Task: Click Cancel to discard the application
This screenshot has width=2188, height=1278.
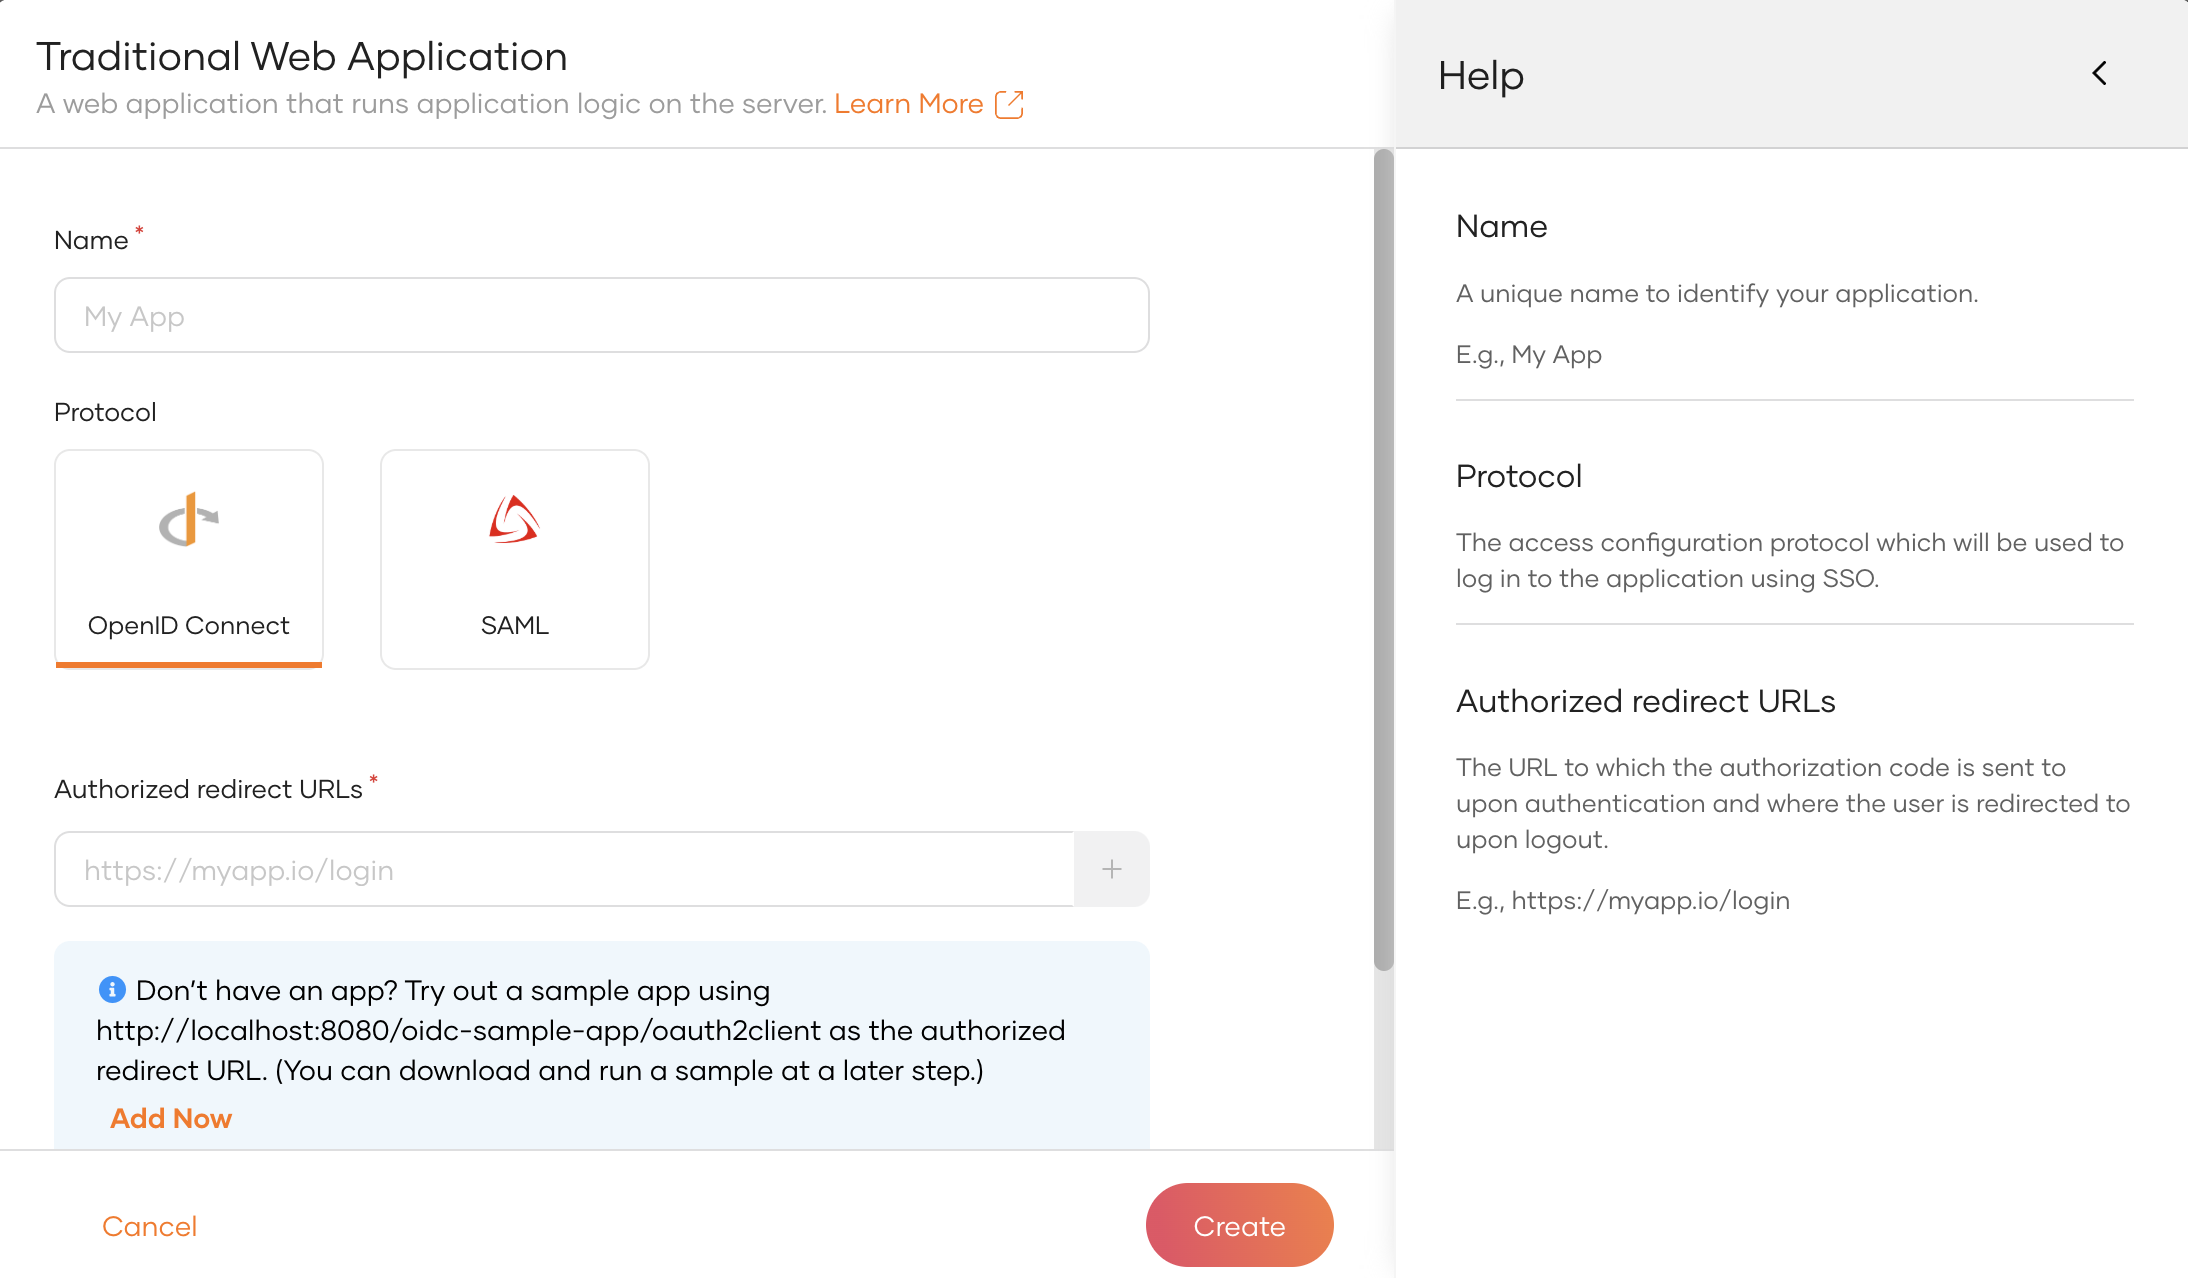Action: (149, 1225)
